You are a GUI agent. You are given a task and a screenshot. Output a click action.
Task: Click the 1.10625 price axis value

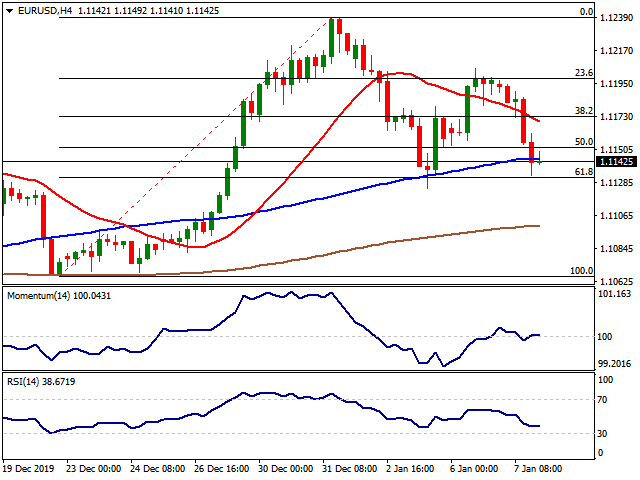[x=616, y=282]
